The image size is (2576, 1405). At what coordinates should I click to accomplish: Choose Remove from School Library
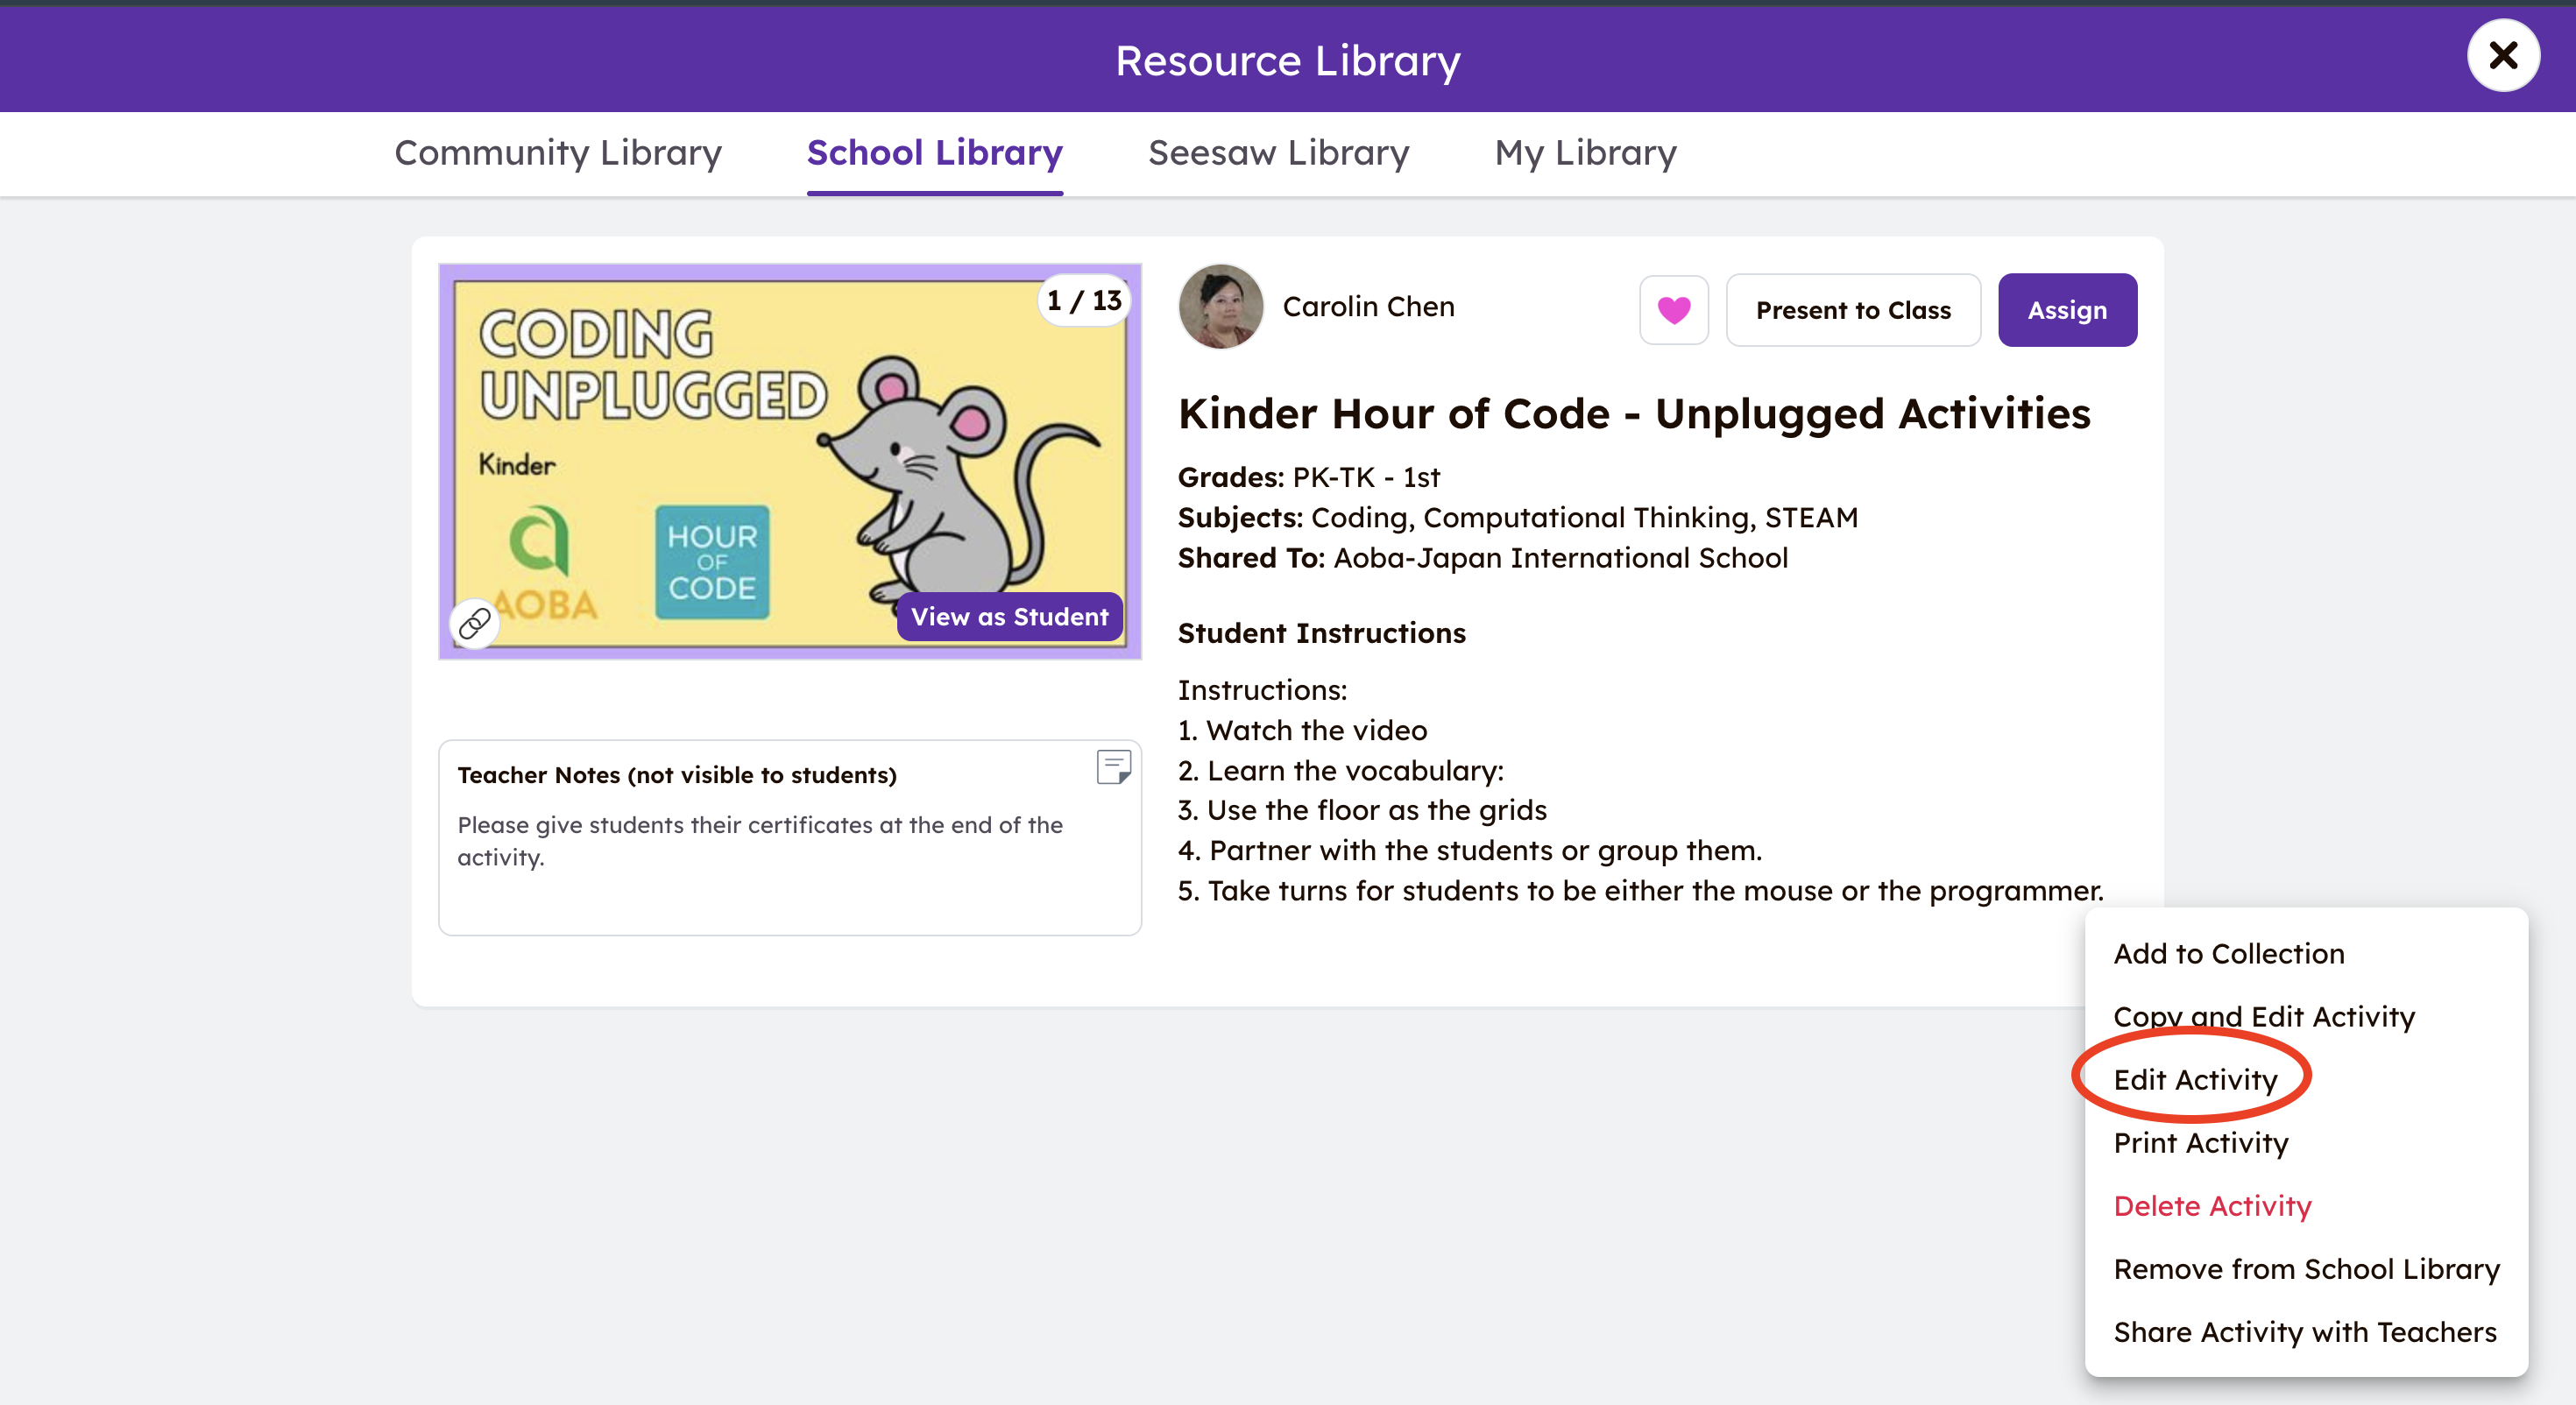coord(2305,1268)
